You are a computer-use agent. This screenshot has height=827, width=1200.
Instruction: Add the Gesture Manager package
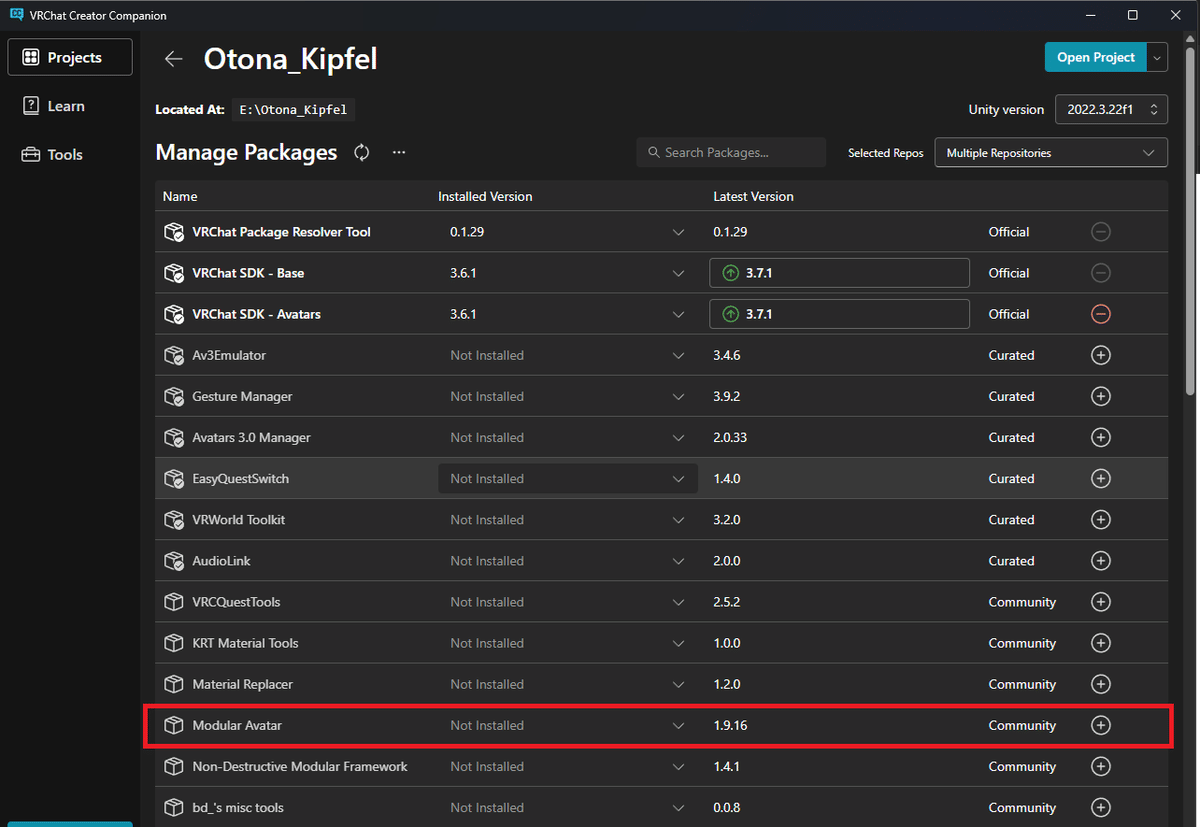1100,397
